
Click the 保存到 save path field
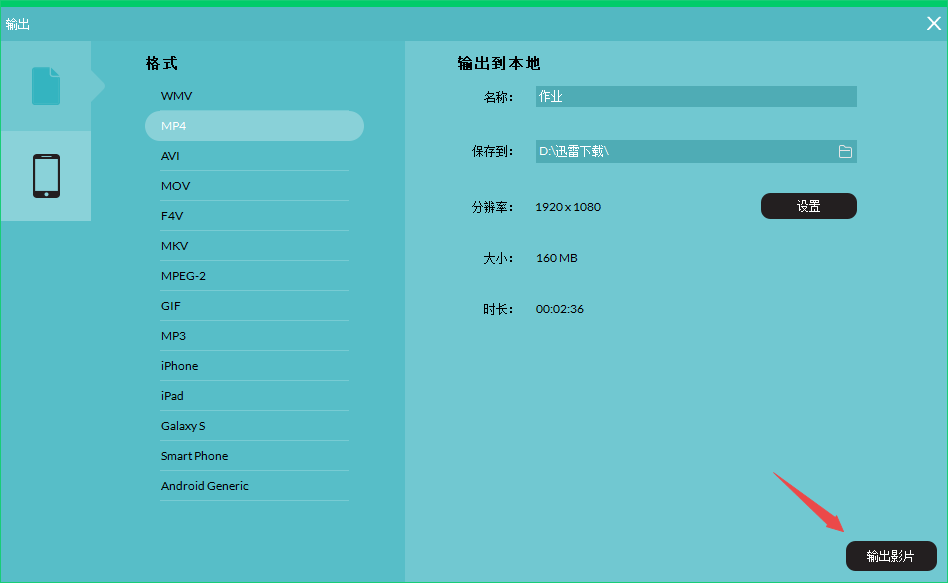coord(690,151)
